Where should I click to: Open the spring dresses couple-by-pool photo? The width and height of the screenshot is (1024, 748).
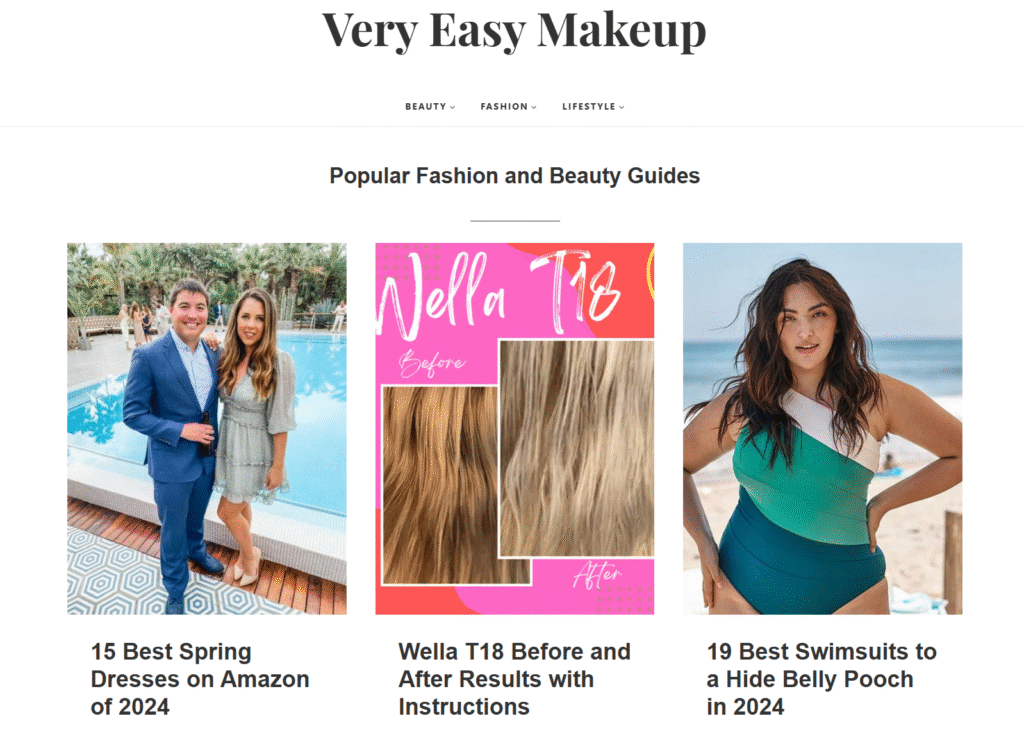click(207, 429)
